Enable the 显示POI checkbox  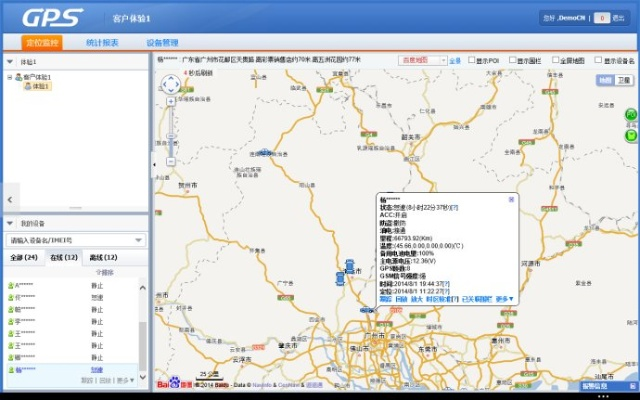click(x=471, y=61)
